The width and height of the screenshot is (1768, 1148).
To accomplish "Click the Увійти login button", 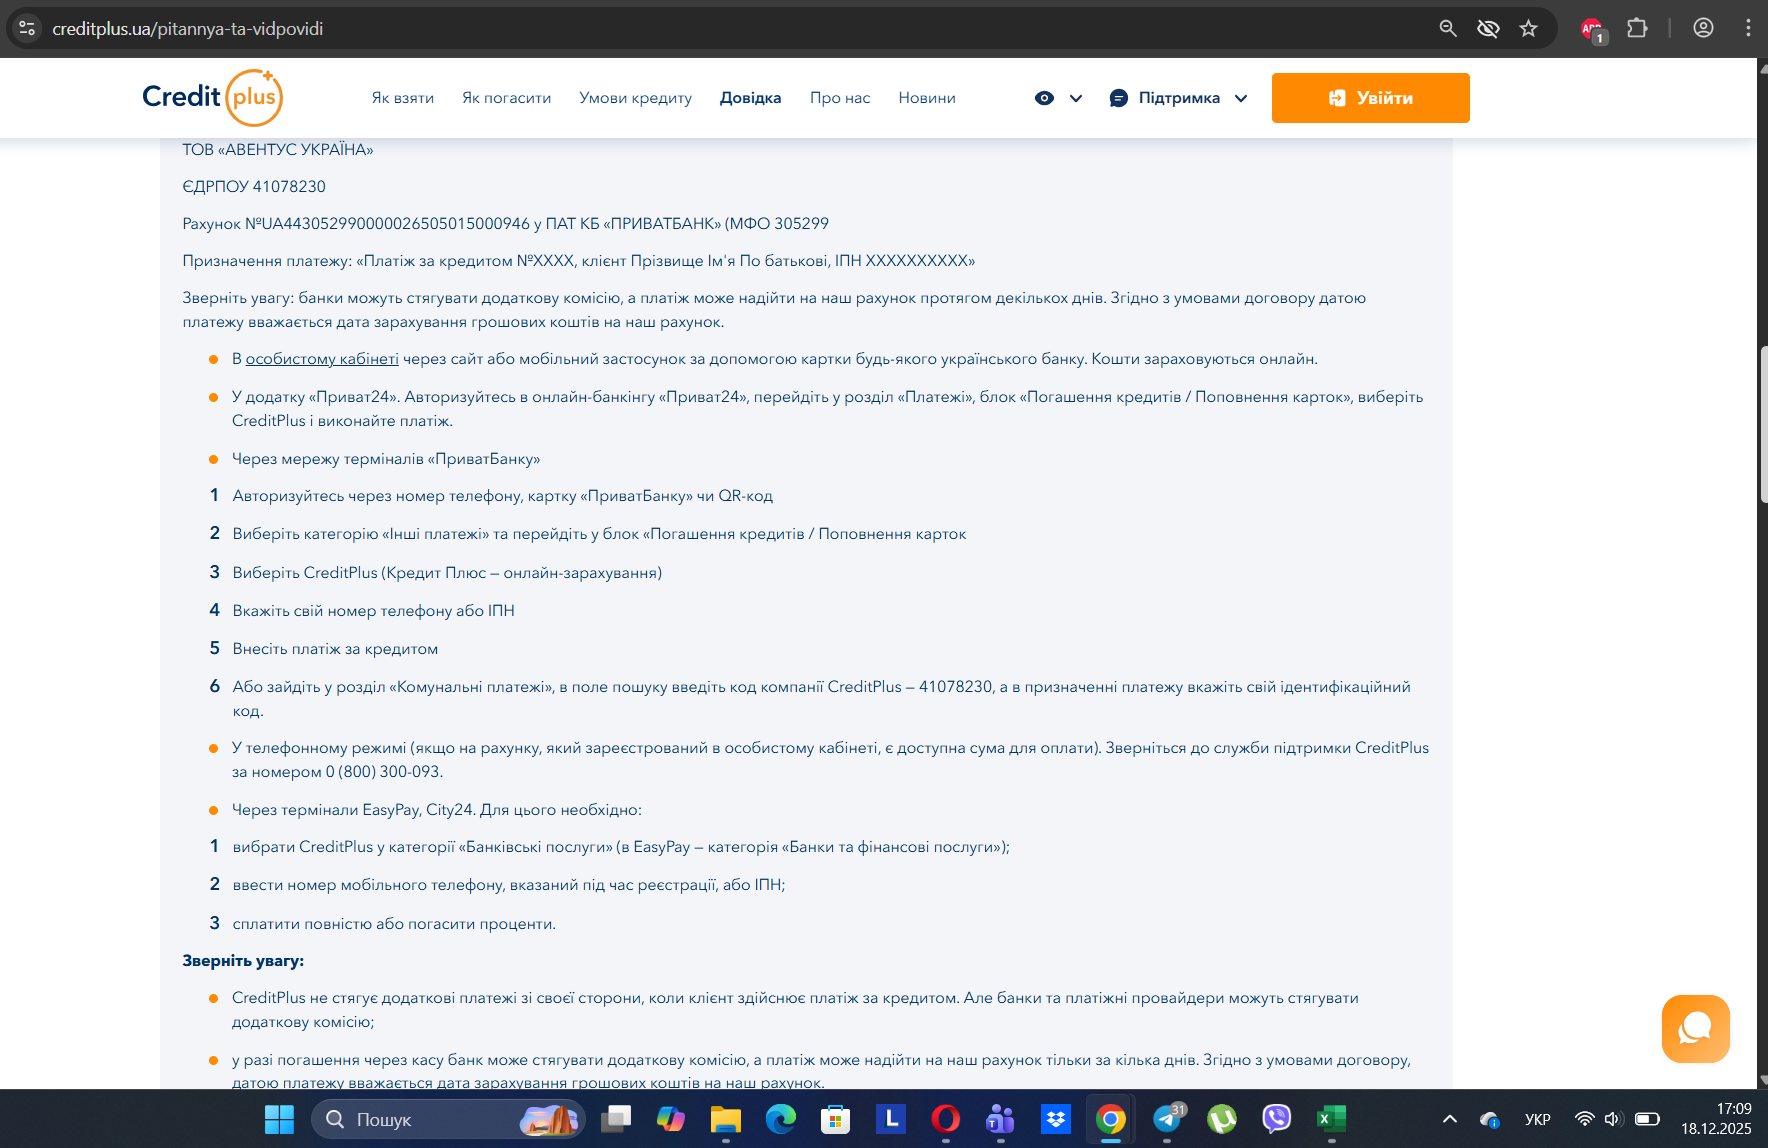I will (1370, 98).
